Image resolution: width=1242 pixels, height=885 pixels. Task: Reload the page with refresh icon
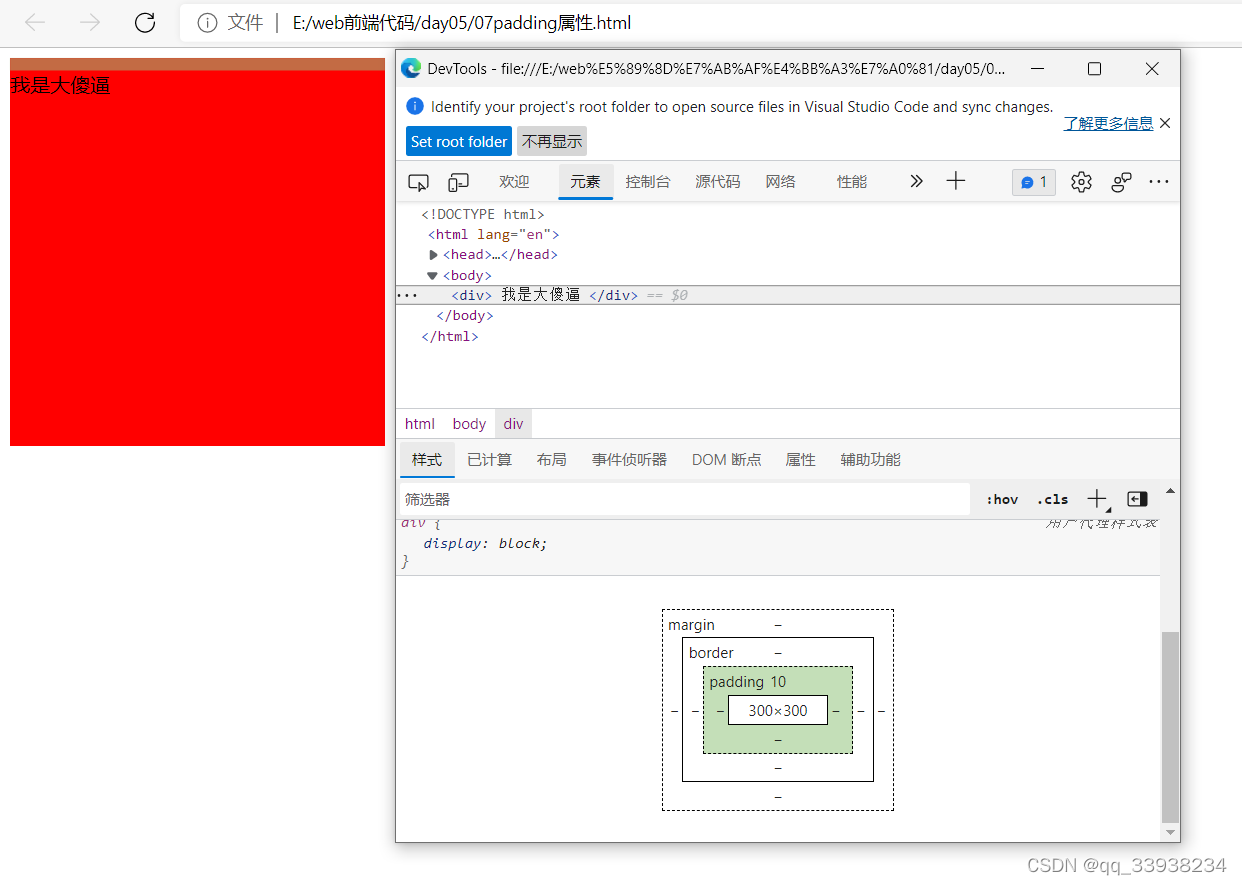click(x=145, y=23)
